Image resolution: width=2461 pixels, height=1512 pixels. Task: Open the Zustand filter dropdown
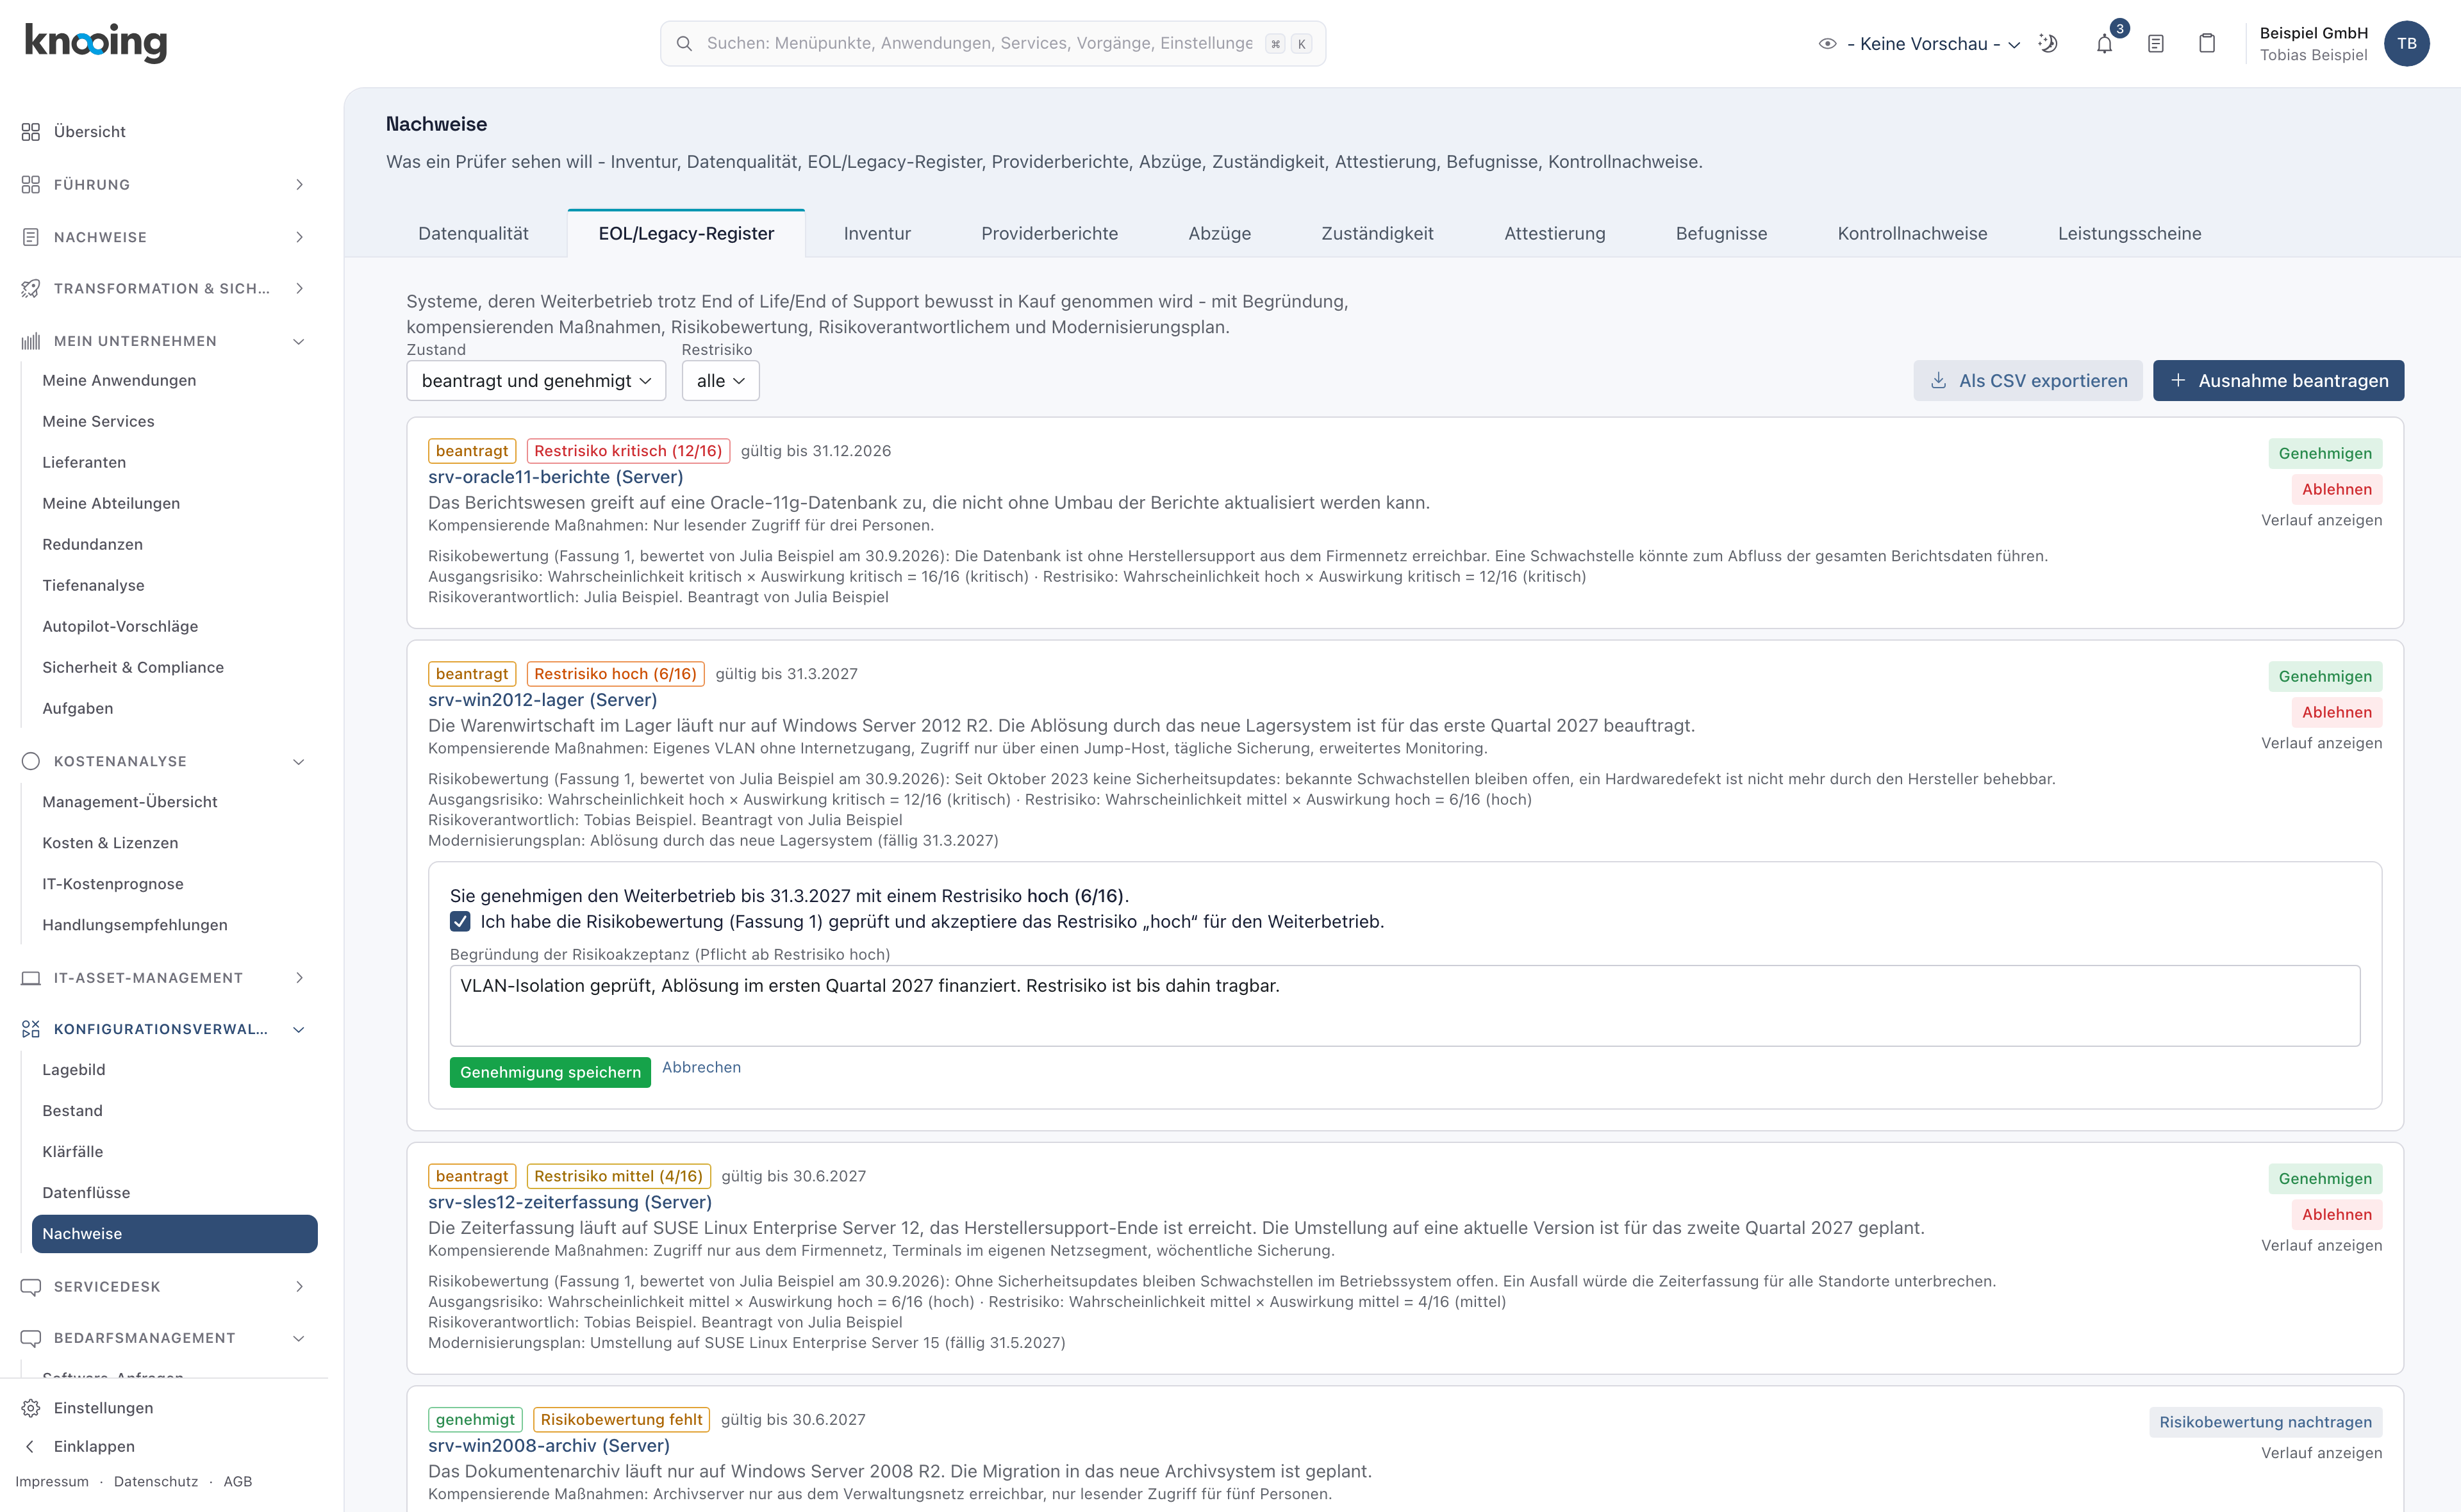click(536, 381)
